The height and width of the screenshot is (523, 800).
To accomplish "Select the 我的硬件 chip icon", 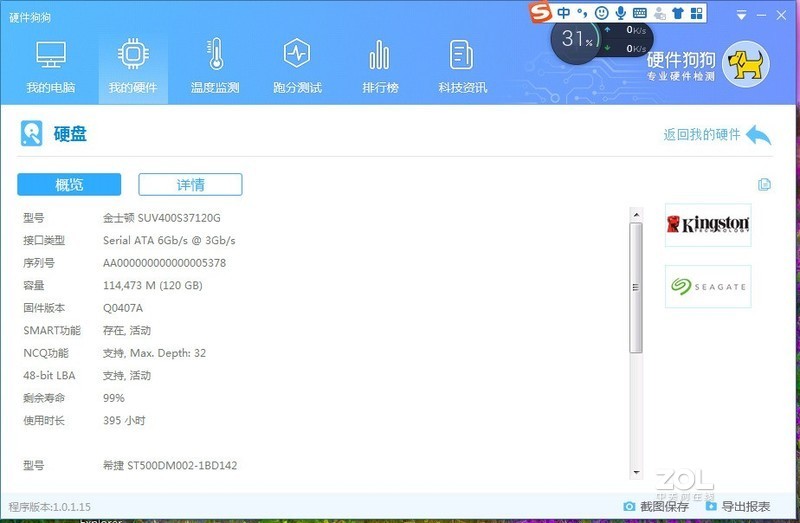I will click(x=133, y=53).
